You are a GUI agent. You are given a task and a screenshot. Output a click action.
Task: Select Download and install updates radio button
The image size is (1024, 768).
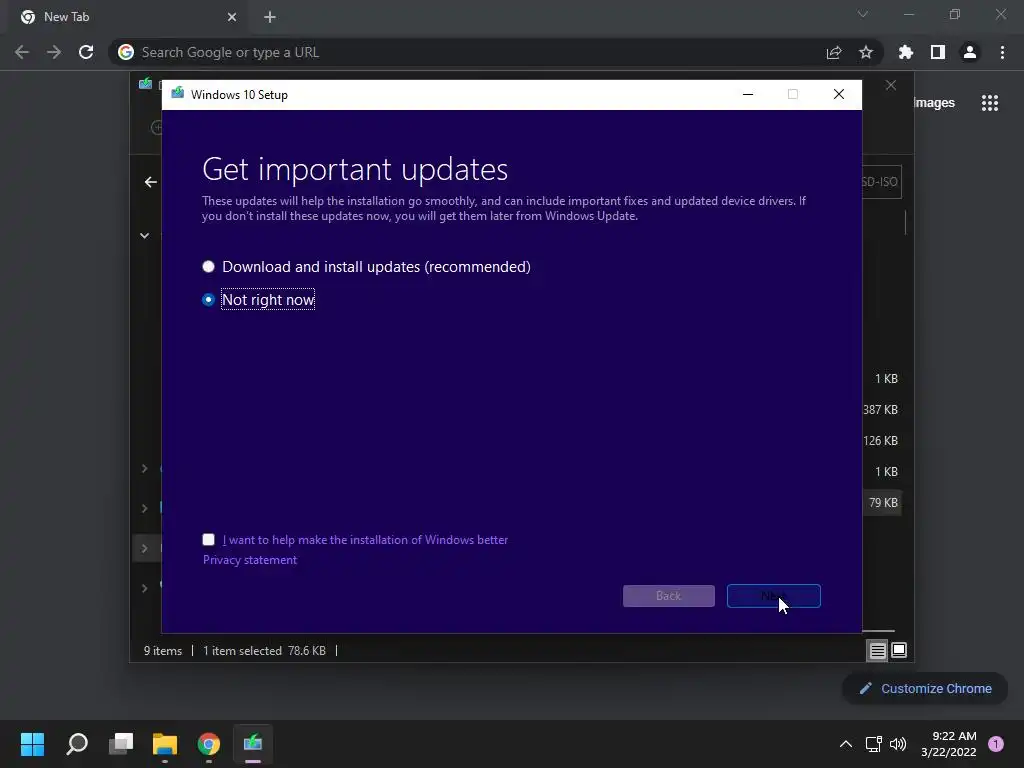point(208,266)
